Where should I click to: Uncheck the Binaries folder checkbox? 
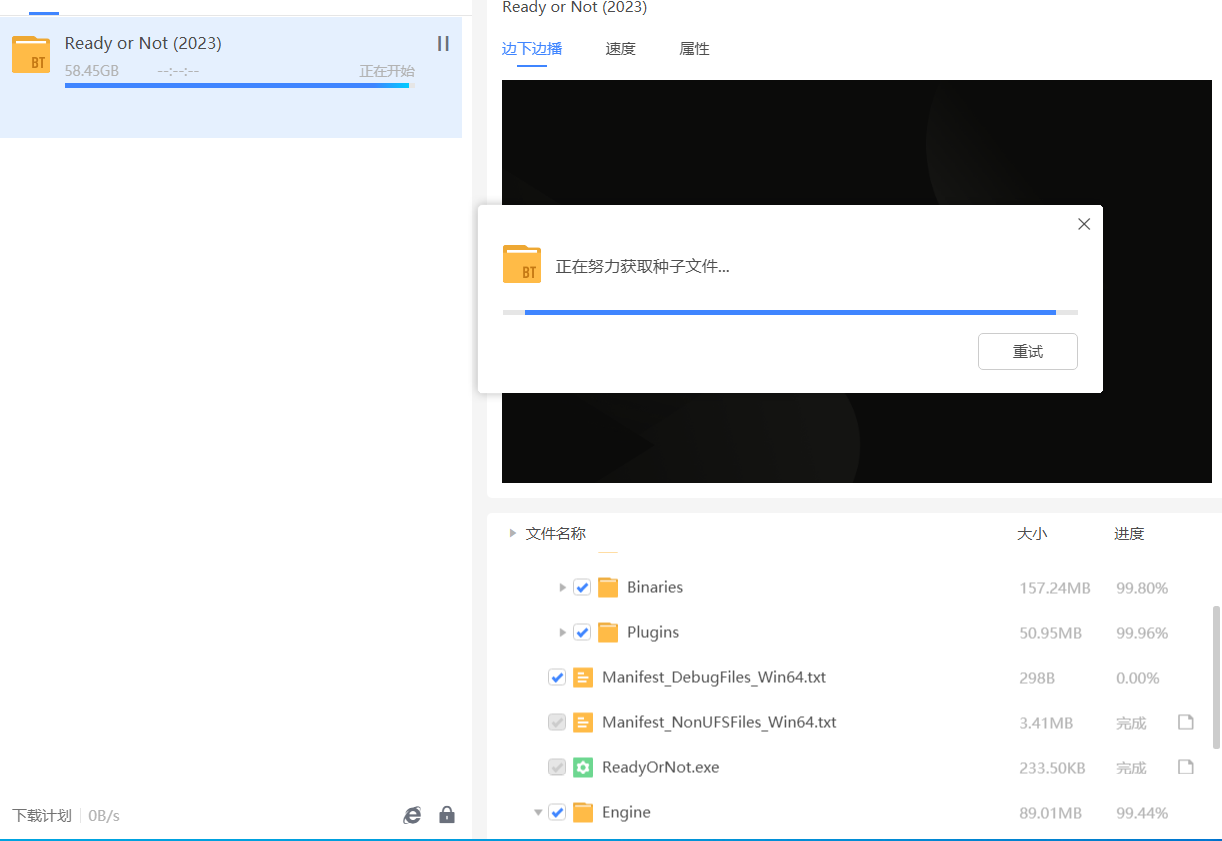[582, 587]
